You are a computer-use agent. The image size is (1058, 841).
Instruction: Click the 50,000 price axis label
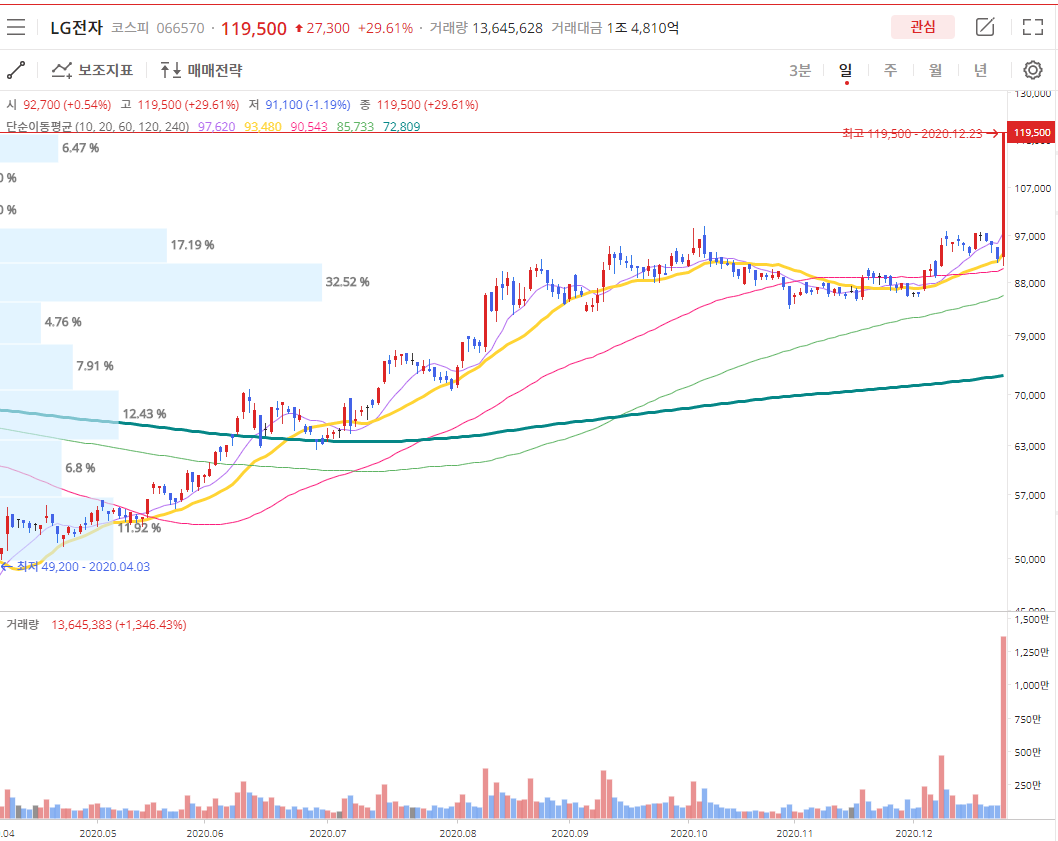pyautogui.click(x=1030, y=559)
